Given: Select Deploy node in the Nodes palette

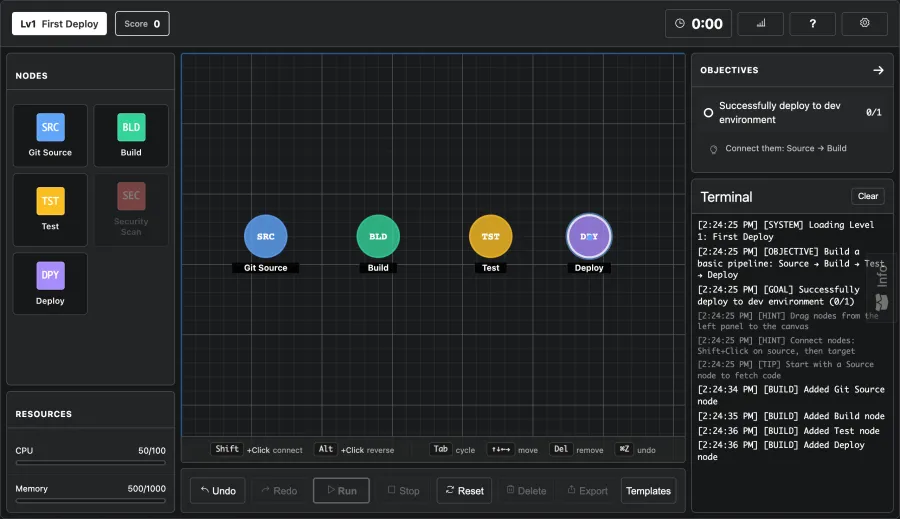Looking at the screenshot, I should click(x=51, y=284).
